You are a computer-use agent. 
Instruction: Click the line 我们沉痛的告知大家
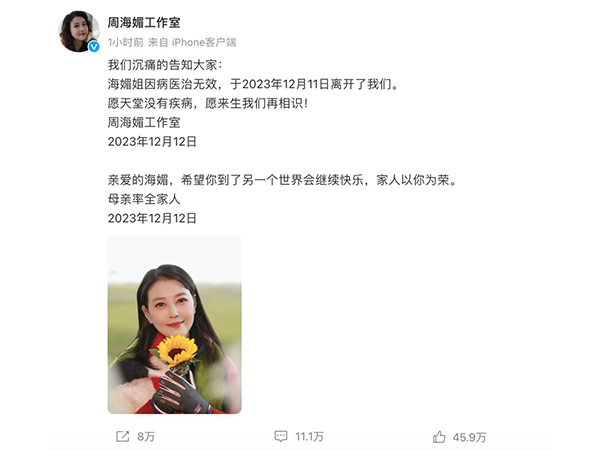pos(165,65)
